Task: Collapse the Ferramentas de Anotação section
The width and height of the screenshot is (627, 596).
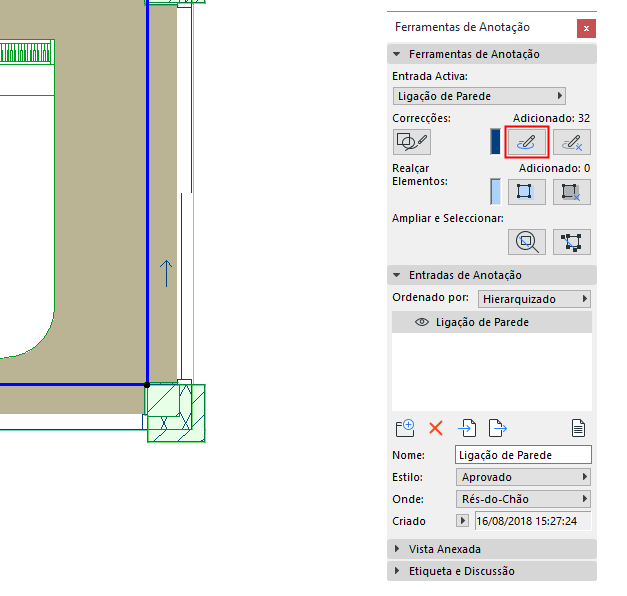Action: coord(397,54)
